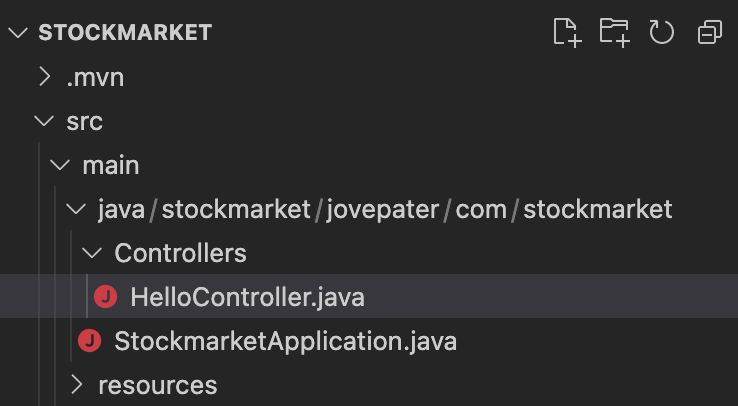
Task: Open the HelloController.java file
Action: coord(247,297)
